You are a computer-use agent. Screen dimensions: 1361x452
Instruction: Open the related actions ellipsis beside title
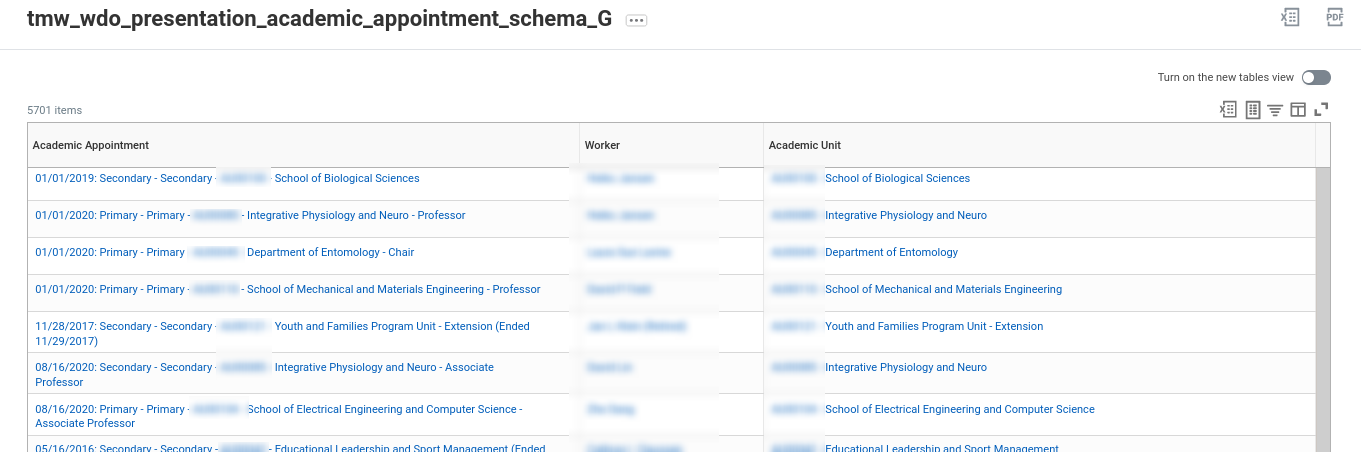(636, 20)
